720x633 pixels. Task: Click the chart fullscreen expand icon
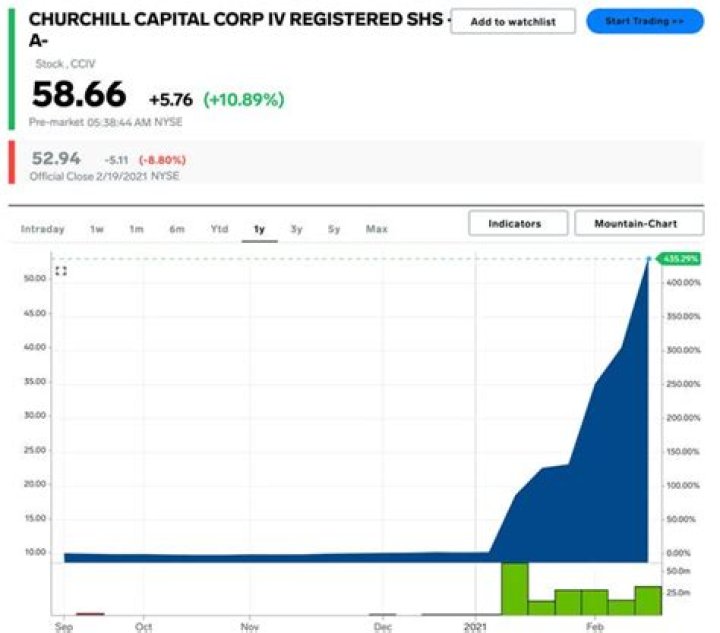[61, 271]
